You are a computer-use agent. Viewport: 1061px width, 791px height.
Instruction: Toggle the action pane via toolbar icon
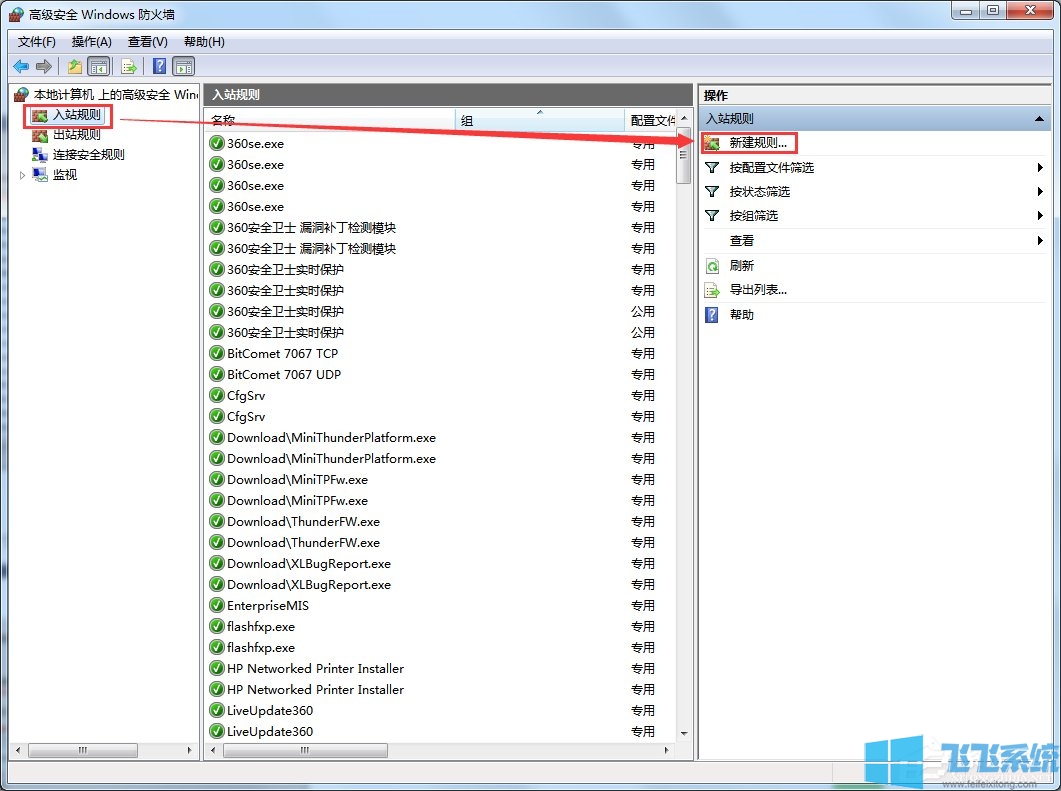click(x=184, y=66)
